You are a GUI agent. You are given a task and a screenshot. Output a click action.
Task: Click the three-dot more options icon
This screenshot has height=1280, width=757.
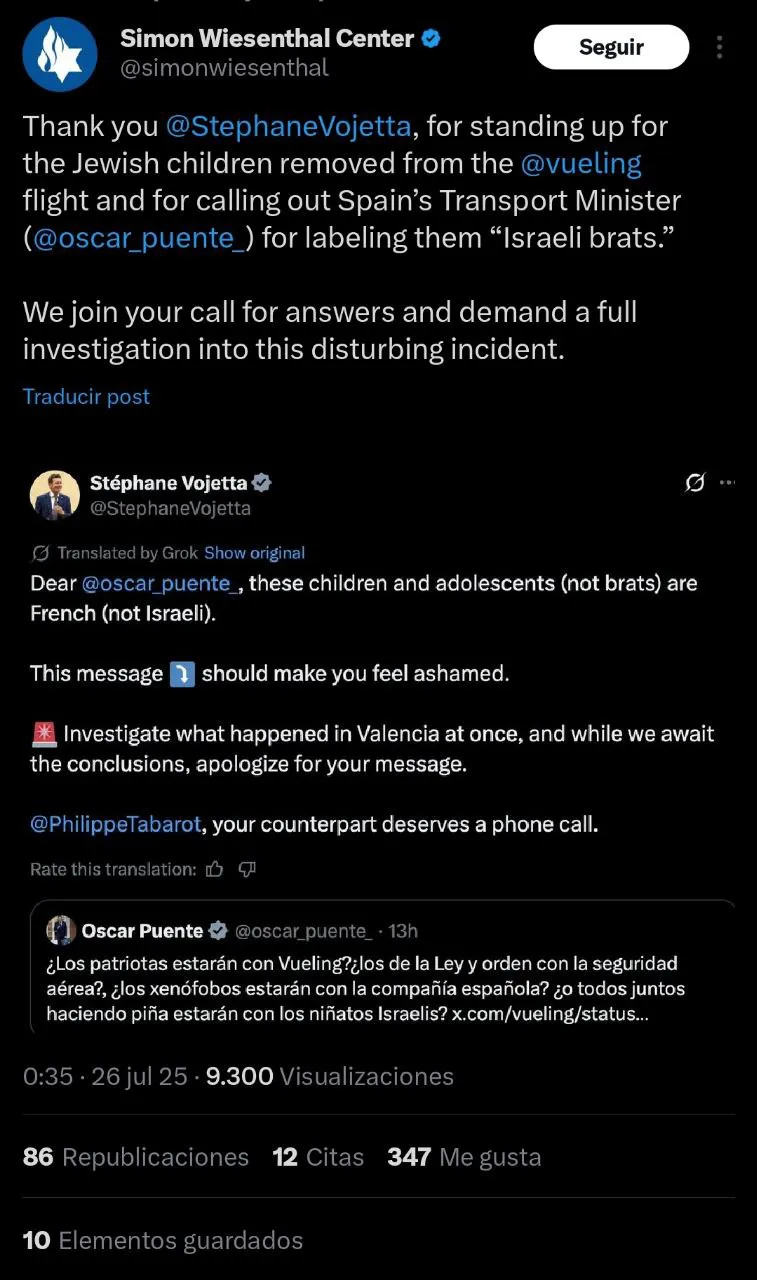720,47
